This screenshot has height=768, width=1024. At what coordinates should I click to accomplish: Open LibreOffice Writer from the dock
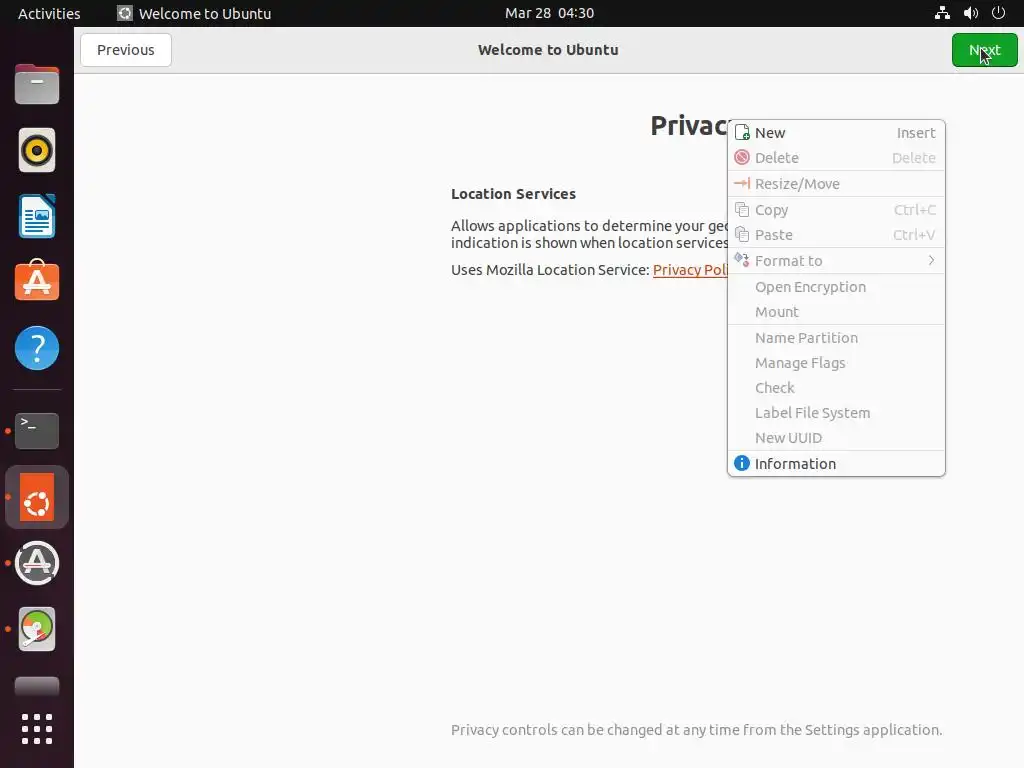(37, 216)
